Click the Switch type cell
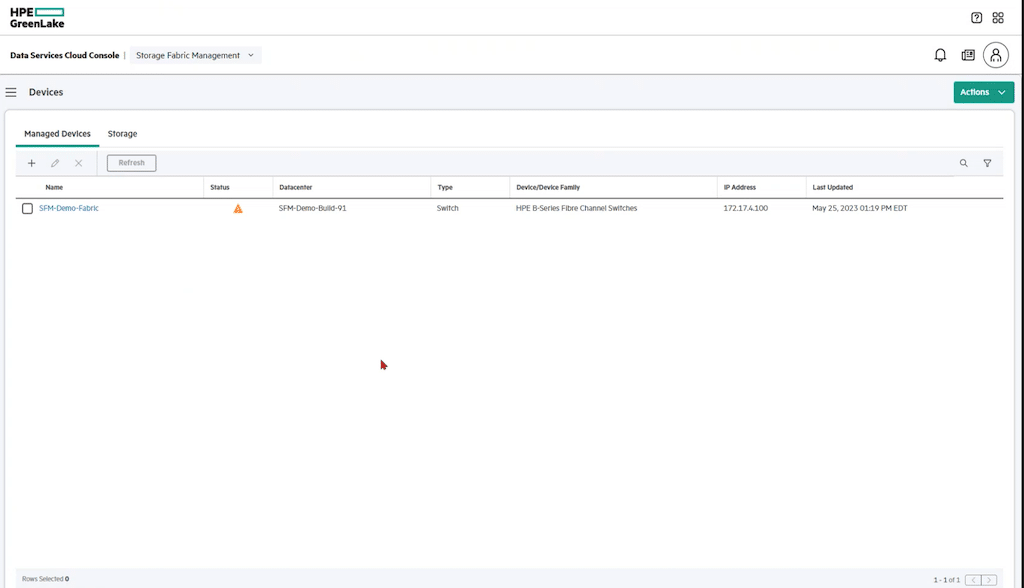Viewport: 1024px width, 588px height. (x=447, y=208)
